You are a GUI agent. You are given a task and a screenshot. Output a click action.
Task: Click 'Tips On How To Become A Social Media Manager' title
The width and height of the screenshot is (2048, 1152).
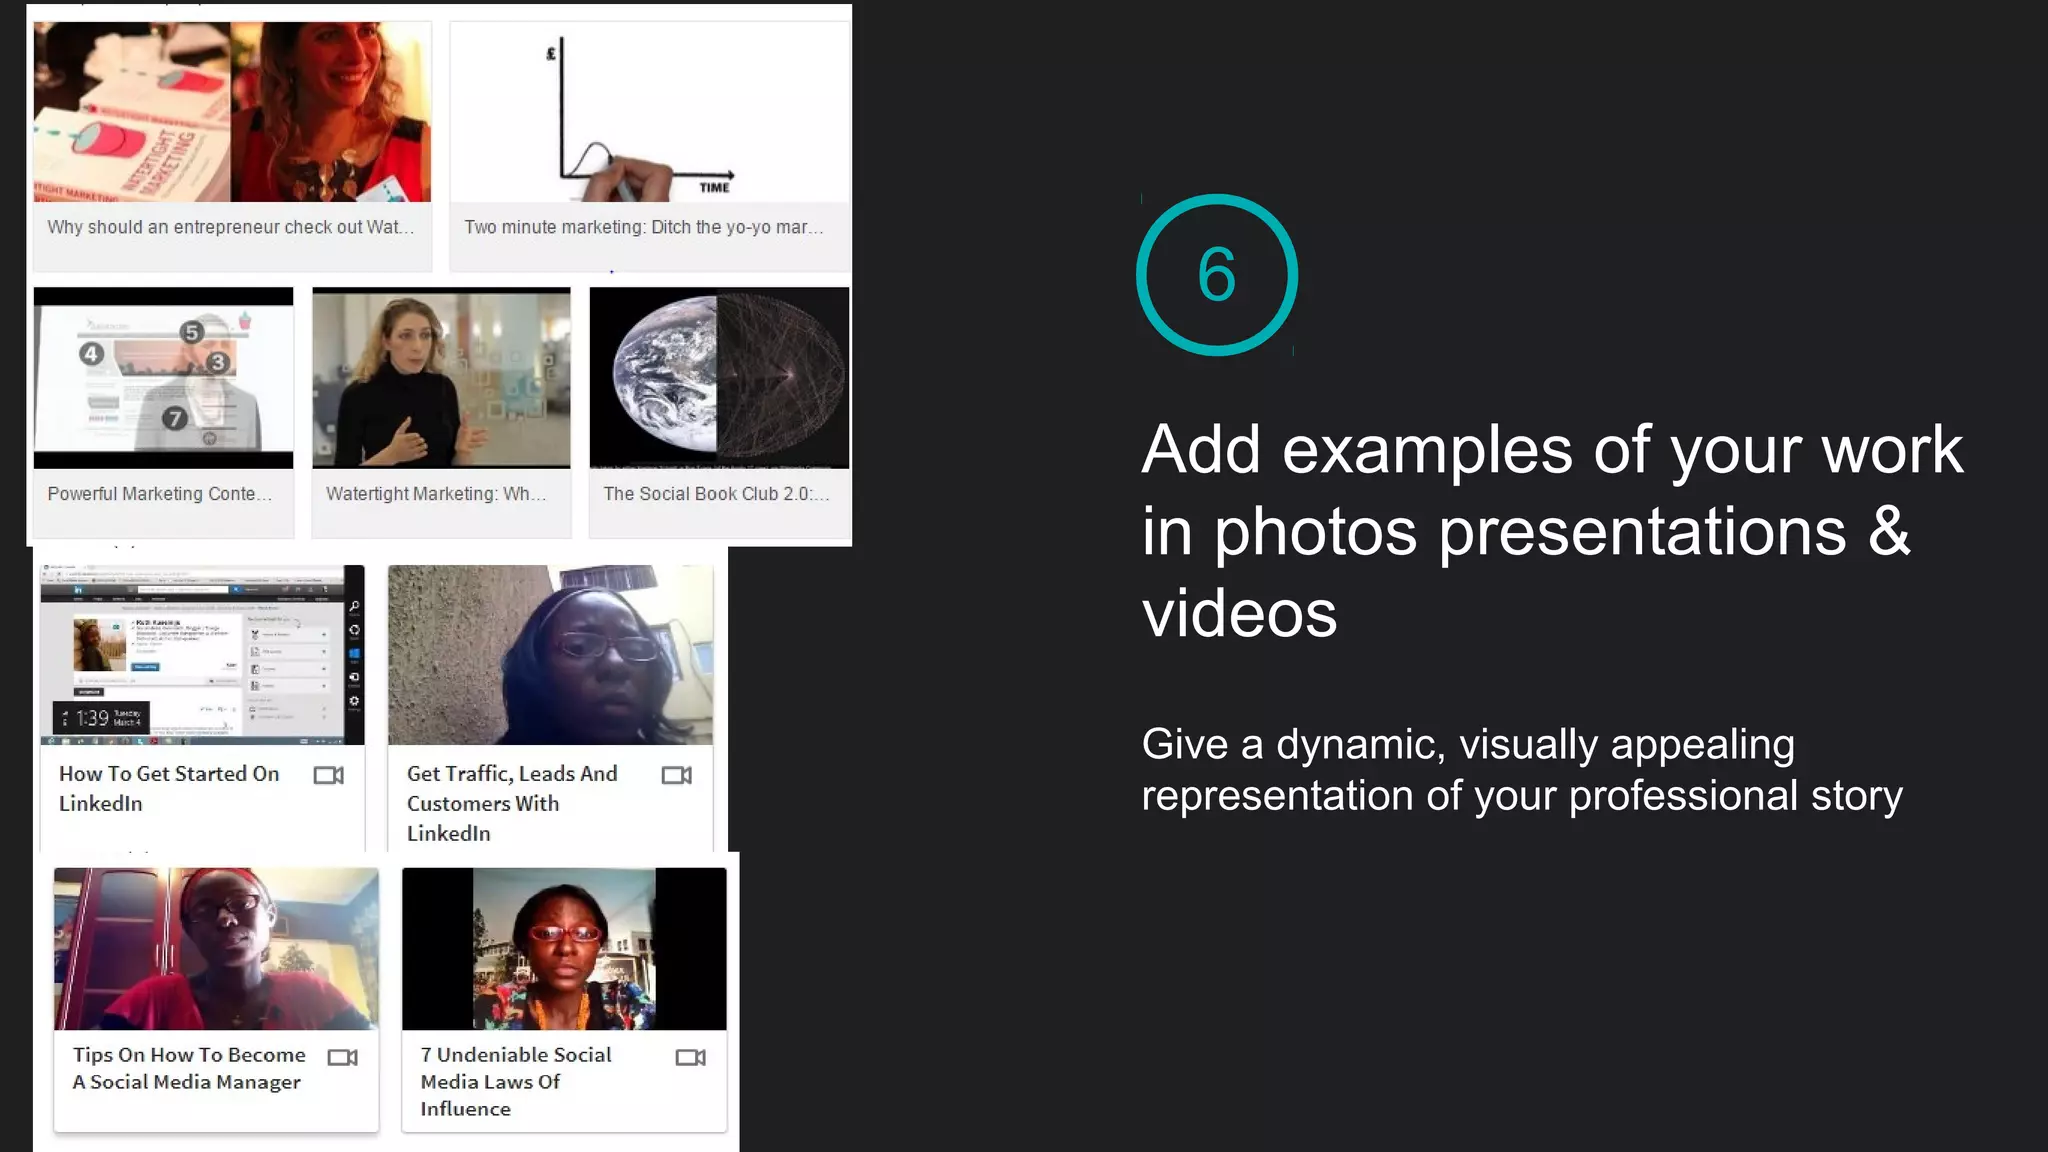[x=189, y=1068]
